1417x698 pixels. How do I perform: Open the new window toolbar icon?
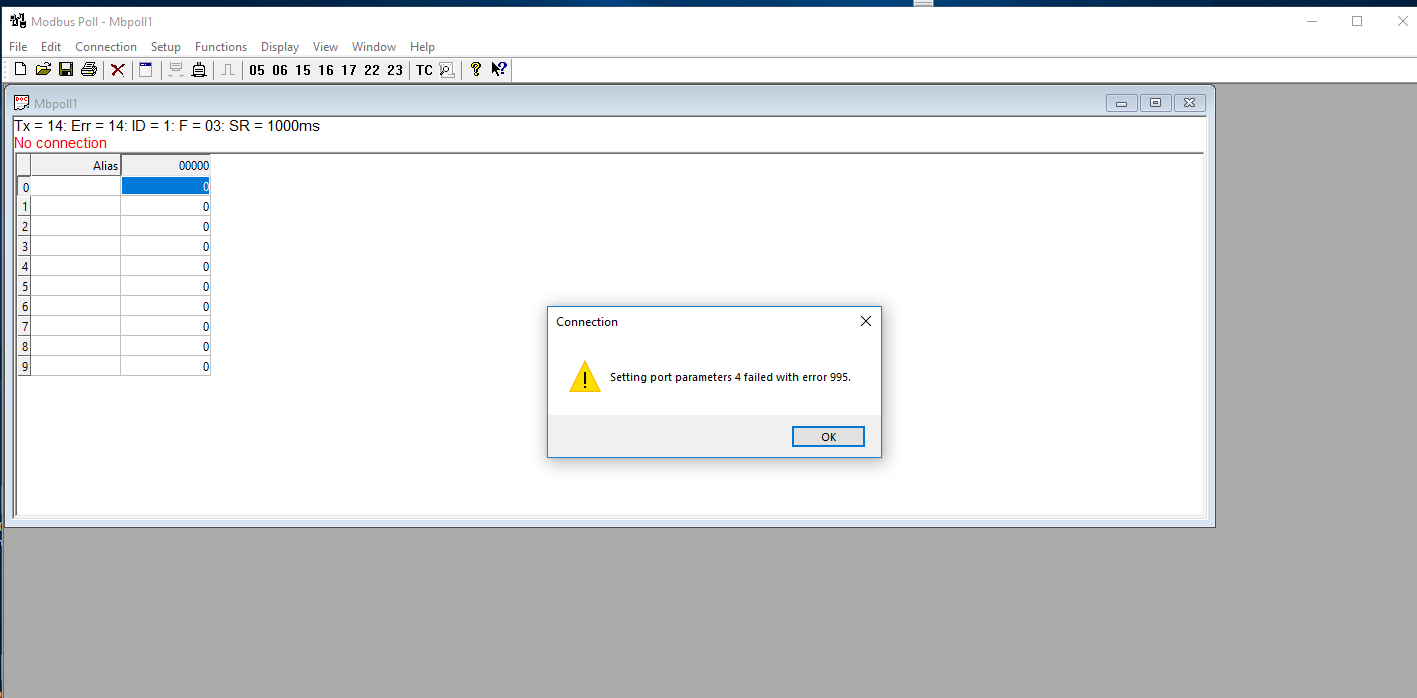(145, 70)
